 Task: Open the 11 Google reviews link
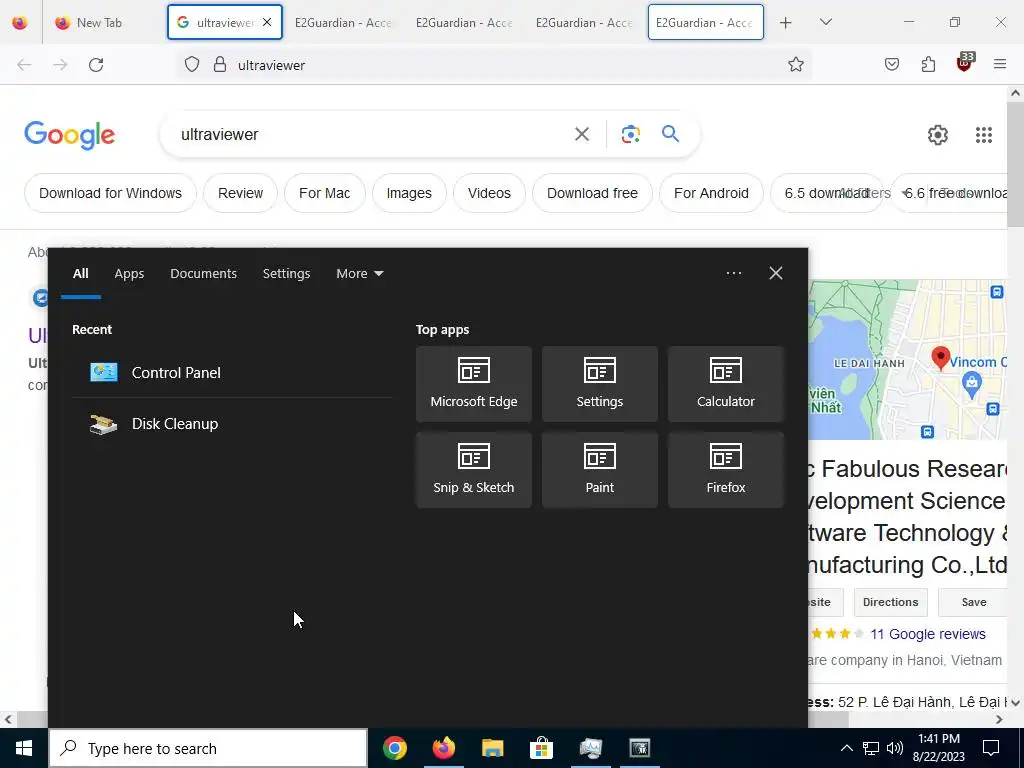click(928, 634)
